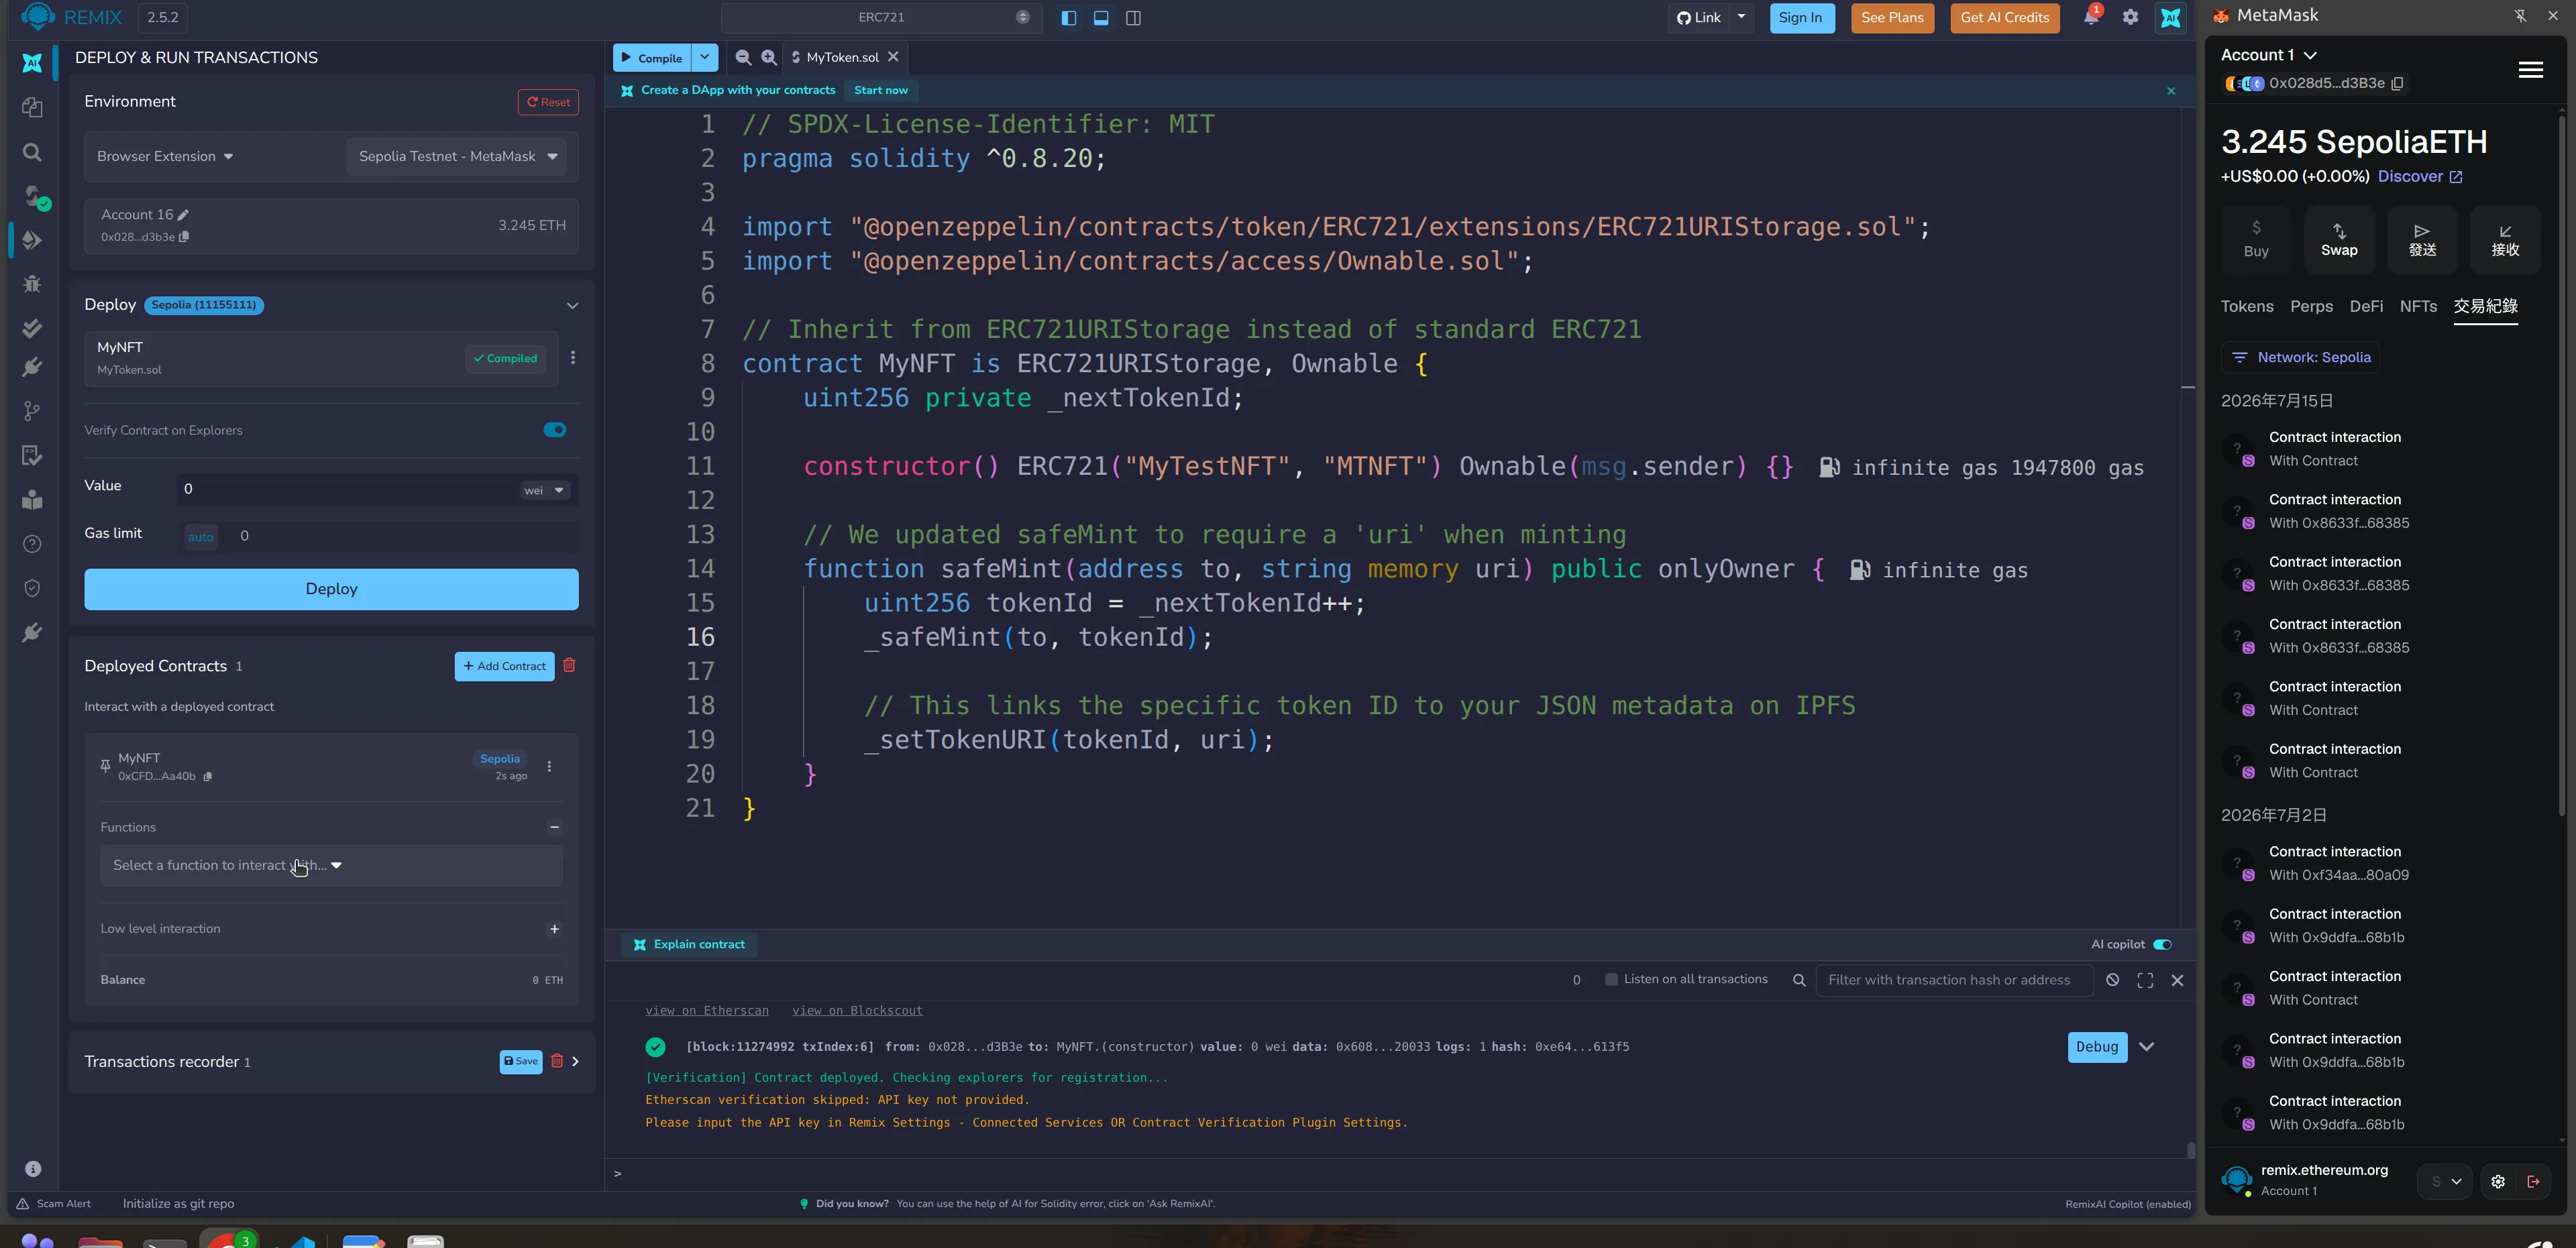Toggle the auto gas limit button
The image size is (2576, 1248).
coord(200,536)
